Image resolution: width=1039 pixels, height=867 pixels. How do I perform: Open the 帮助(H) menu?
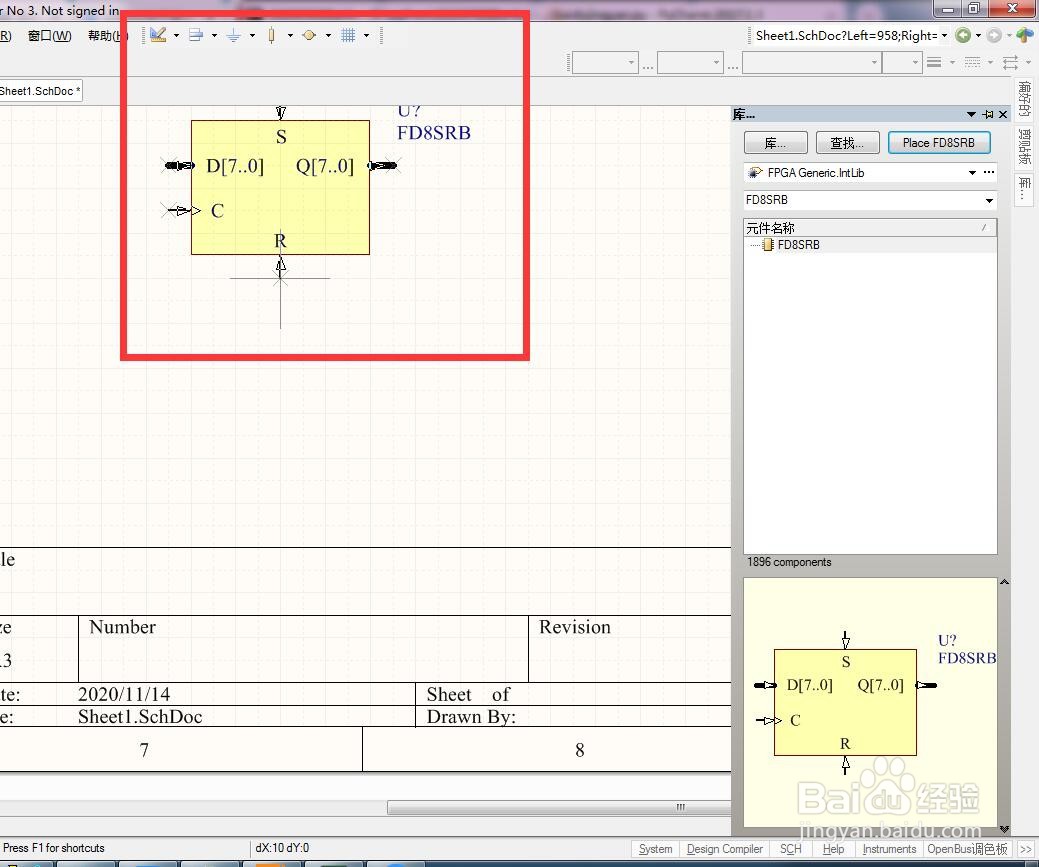point(107,35)
